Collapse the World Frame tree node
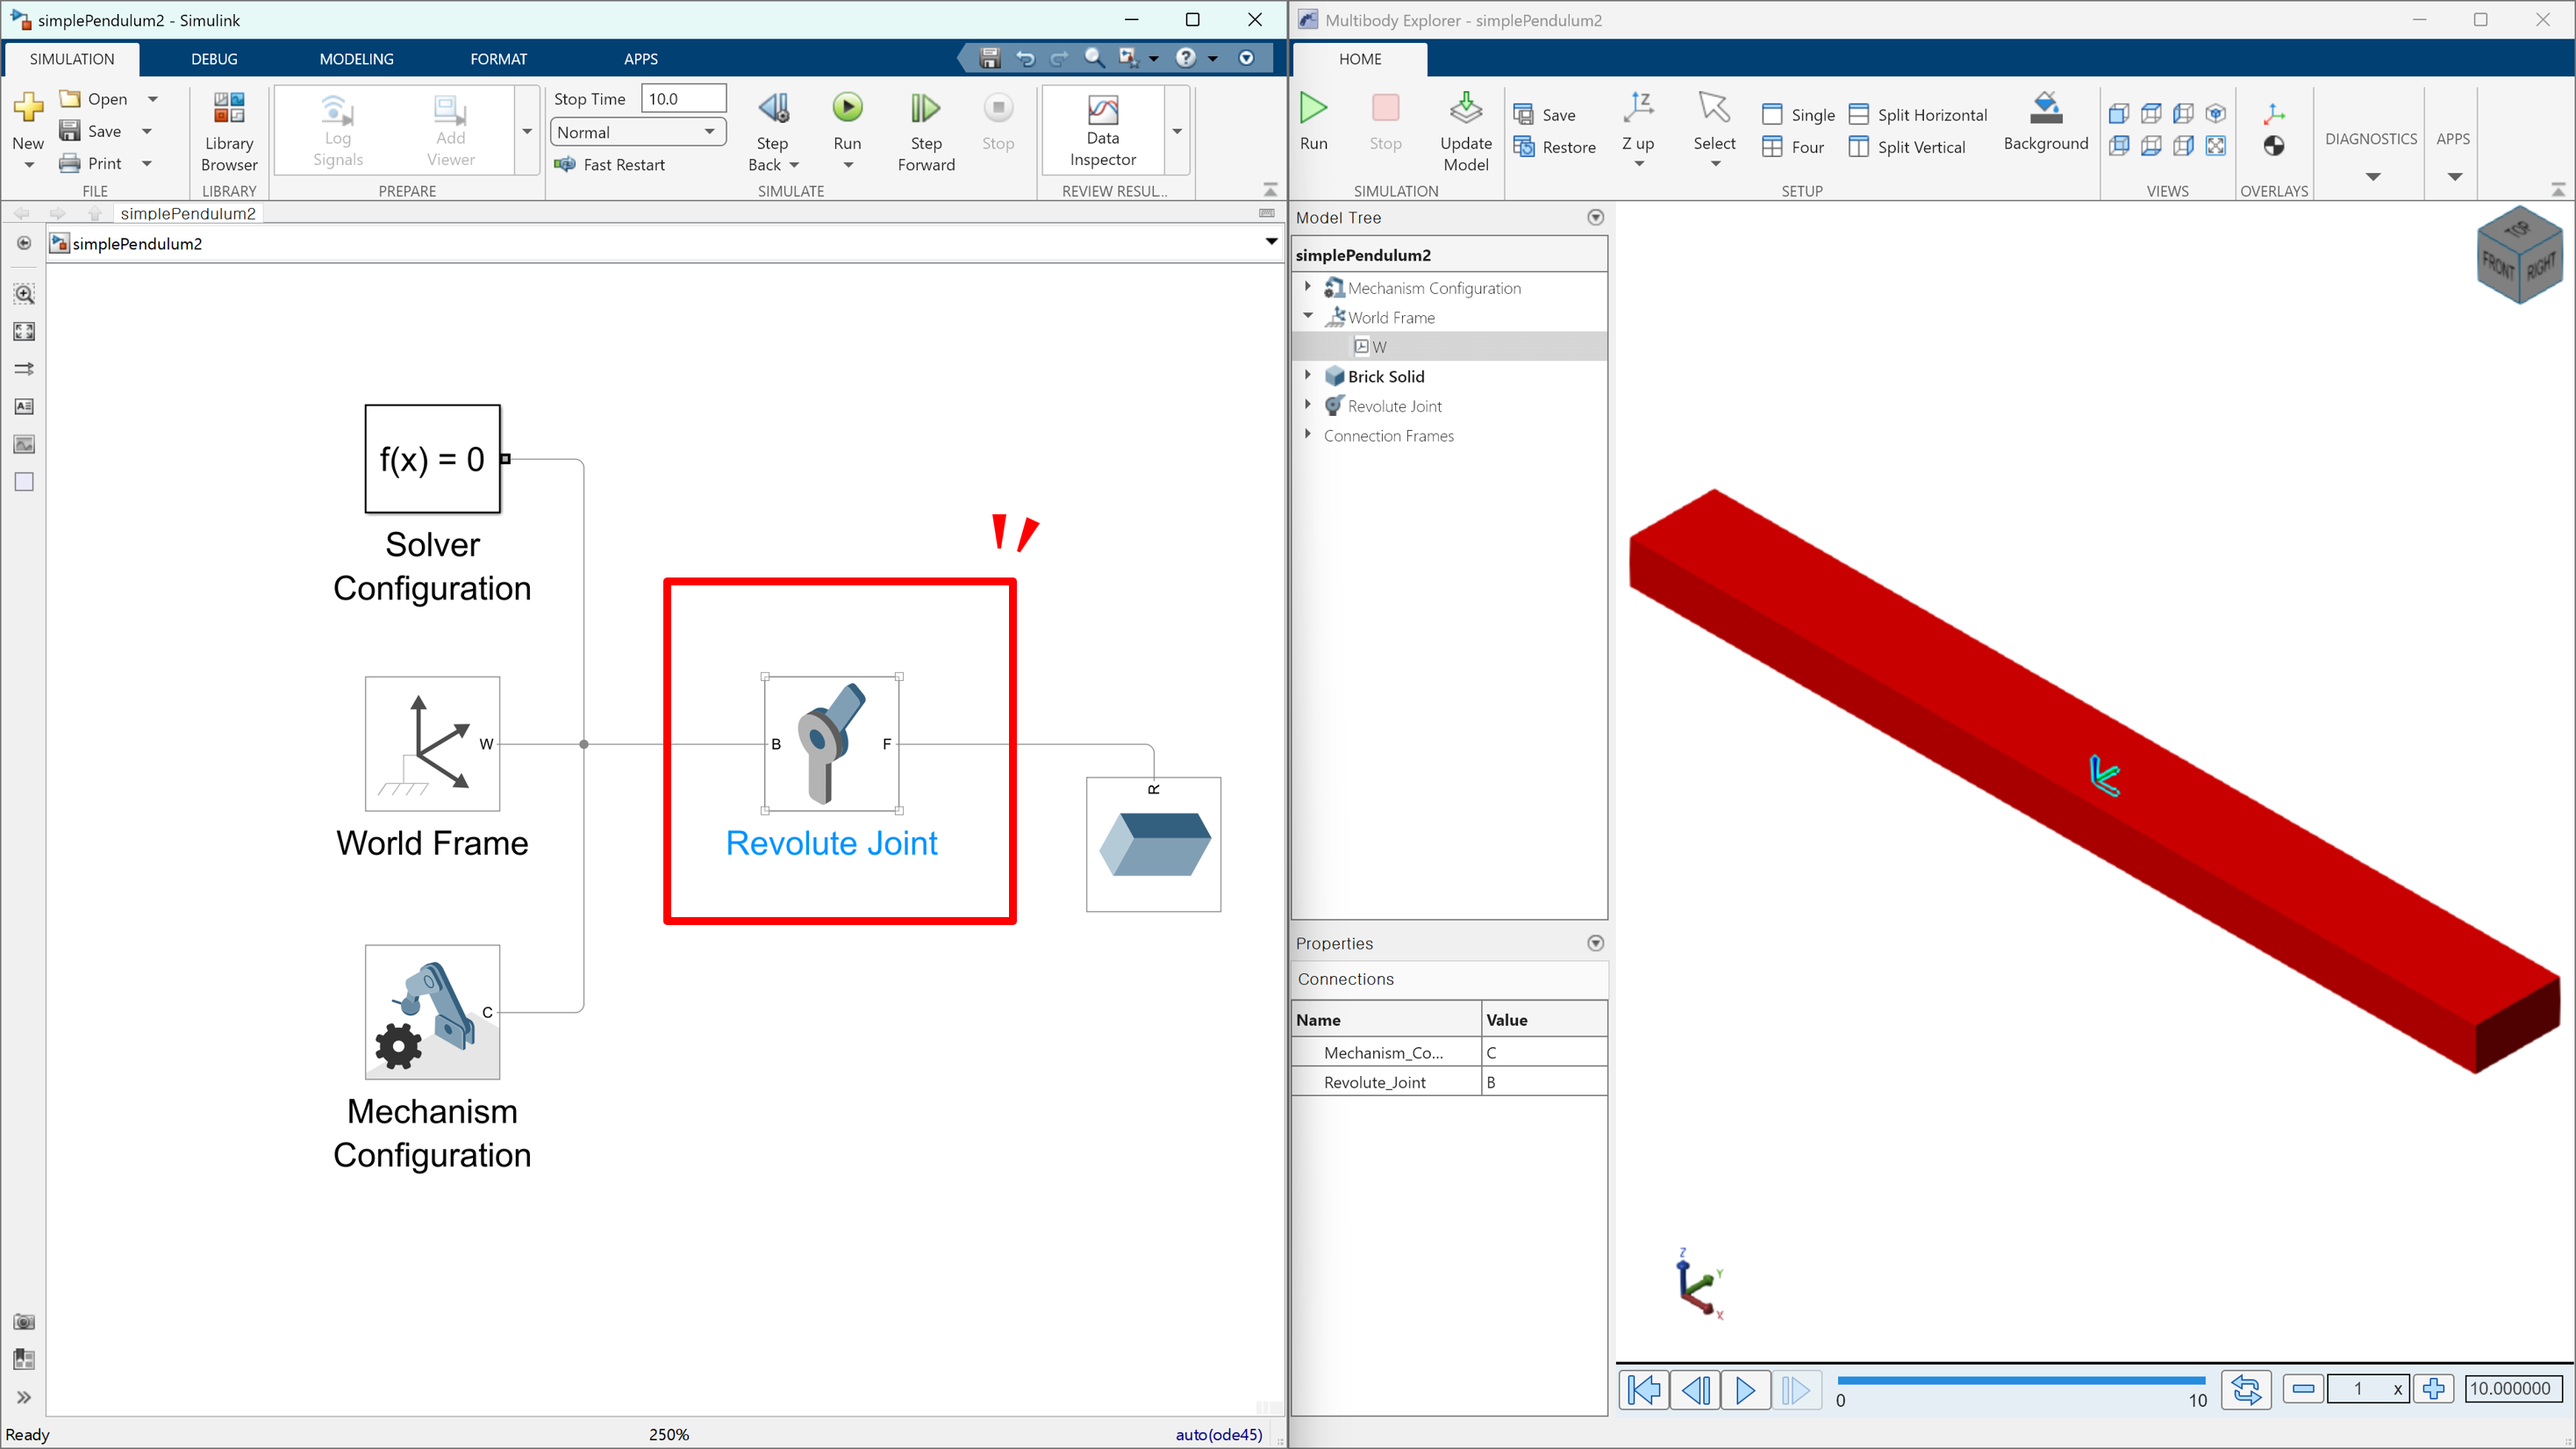Viewport: 2576px width, 1449px height. coord(1307,316)
